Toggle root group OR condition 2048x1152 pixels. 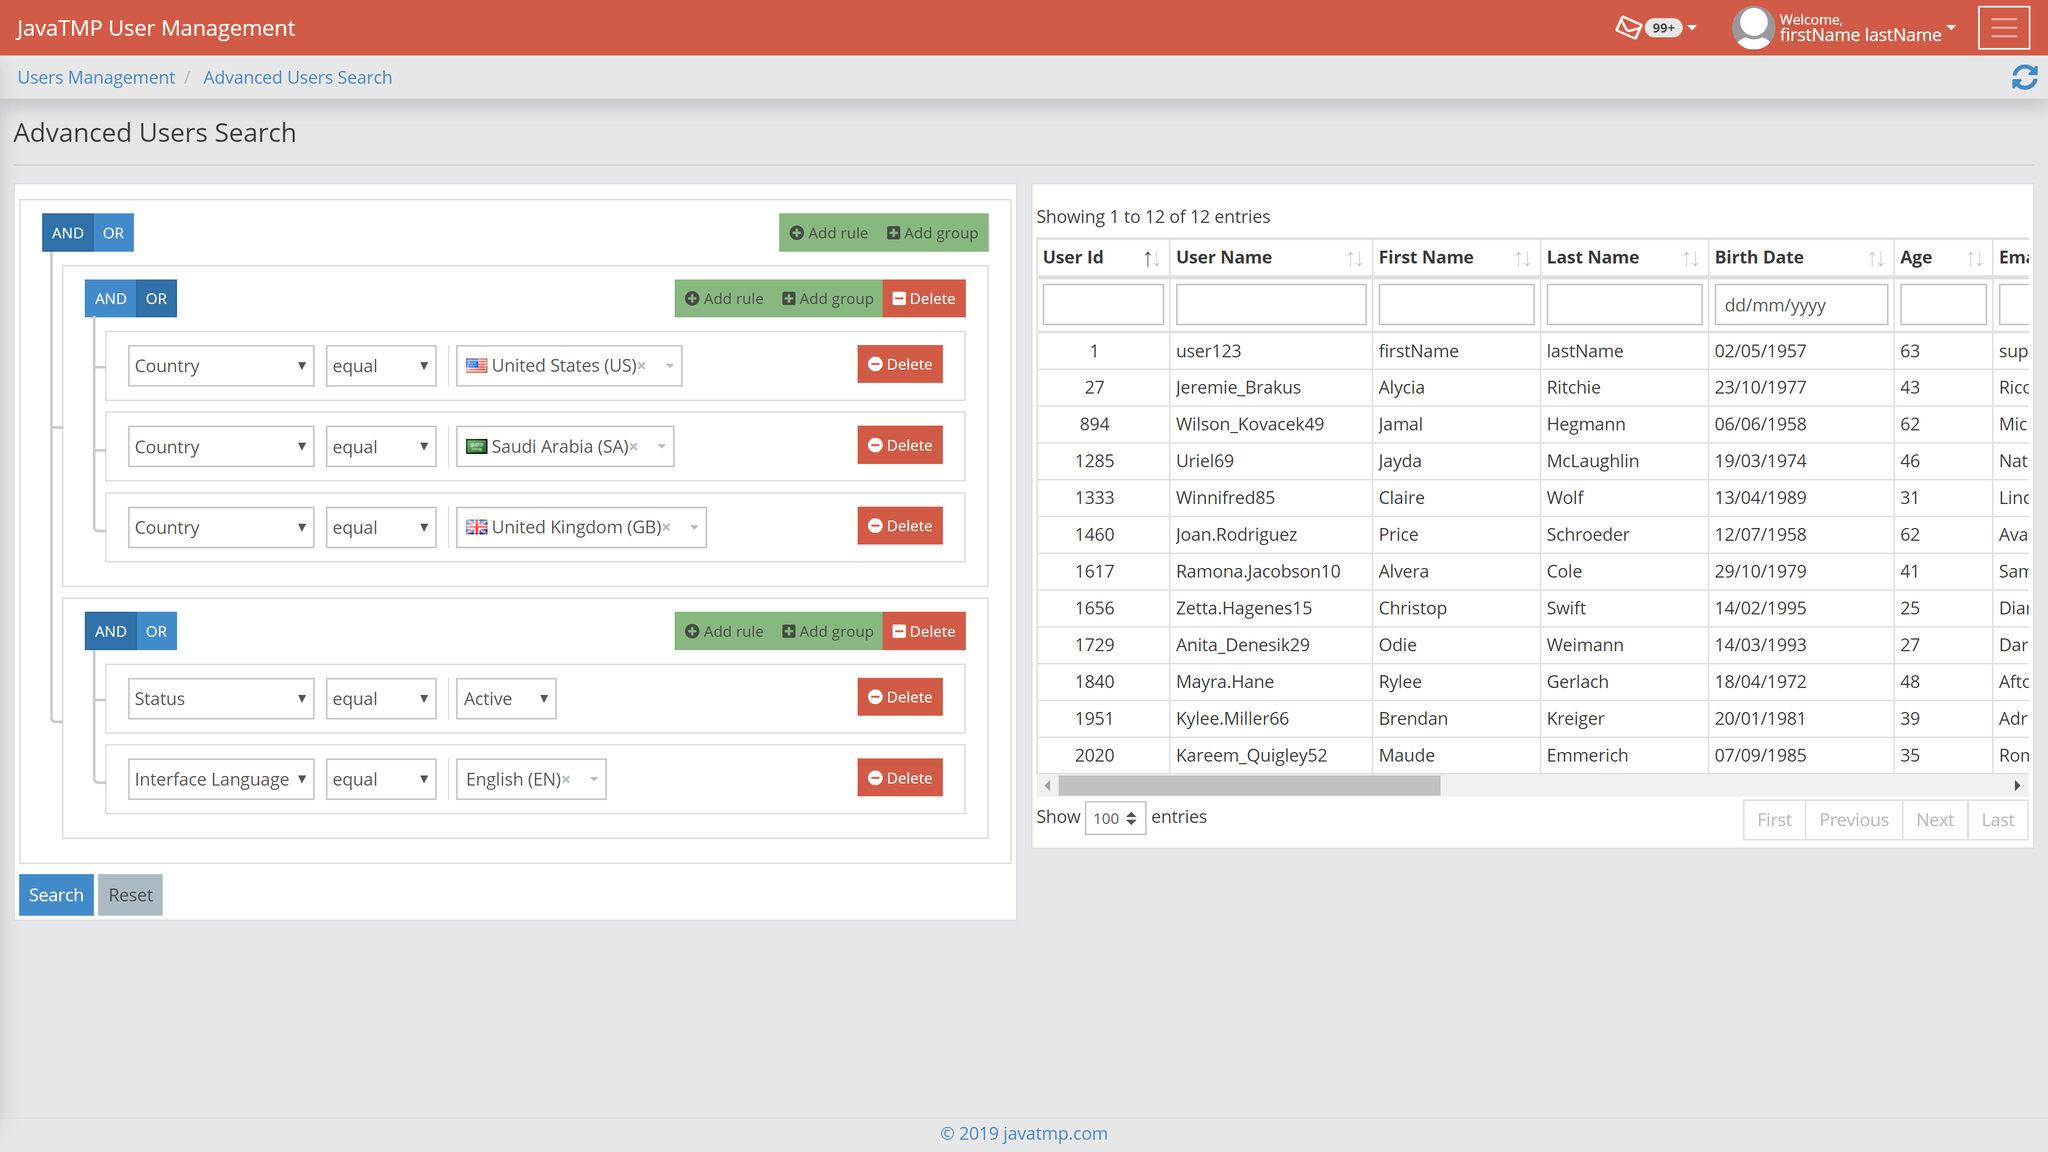(114, 233)
